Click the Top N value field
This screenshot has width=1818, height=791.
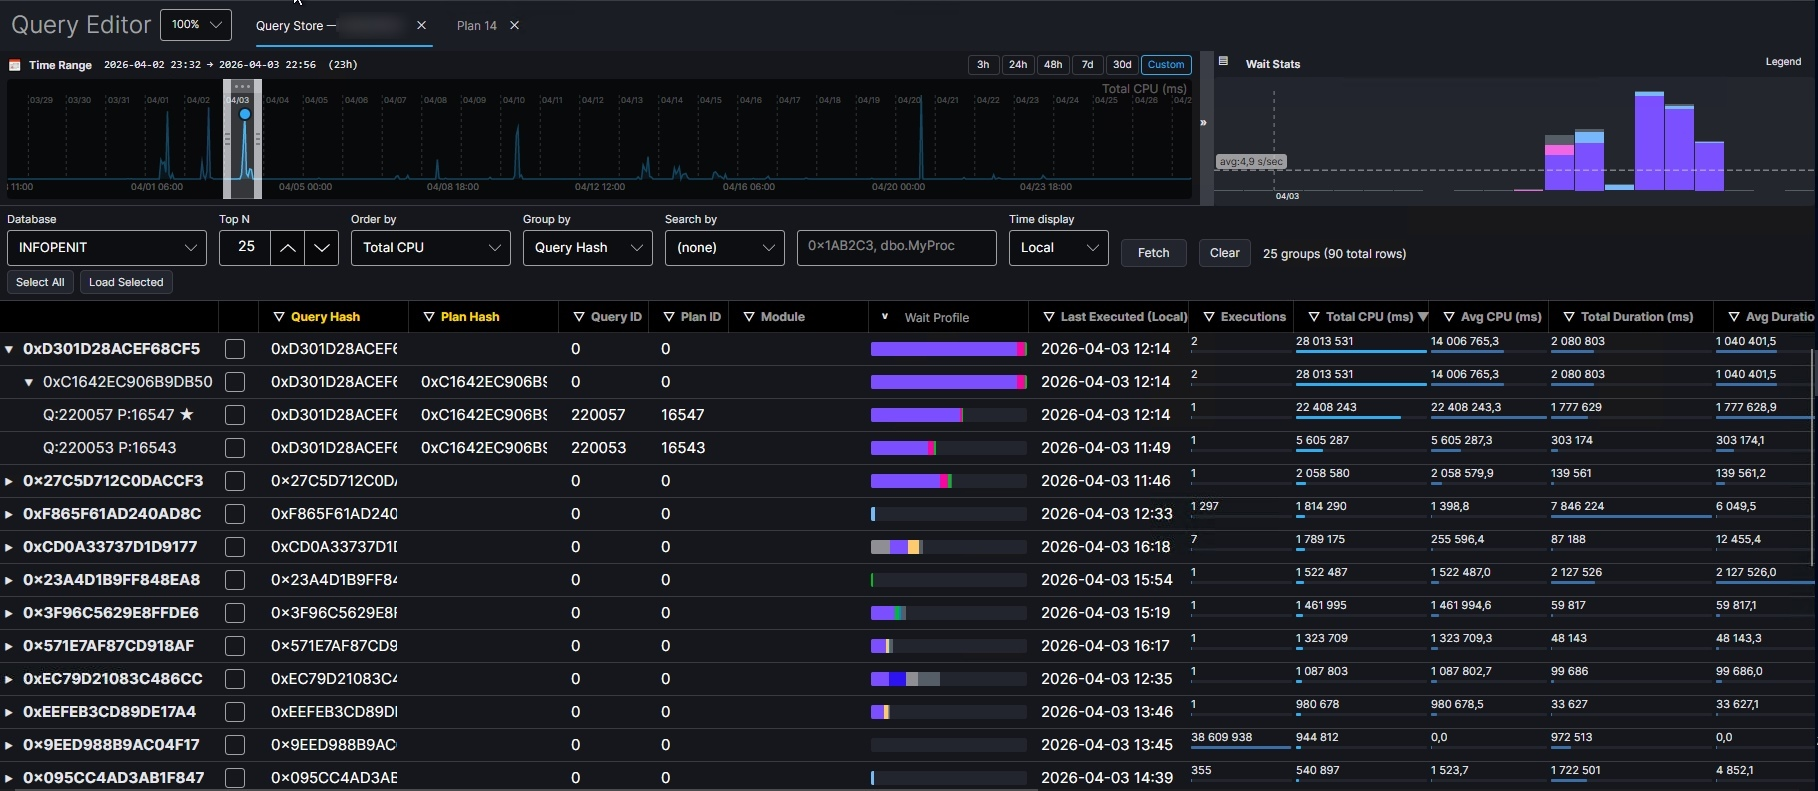coord(245,248)
